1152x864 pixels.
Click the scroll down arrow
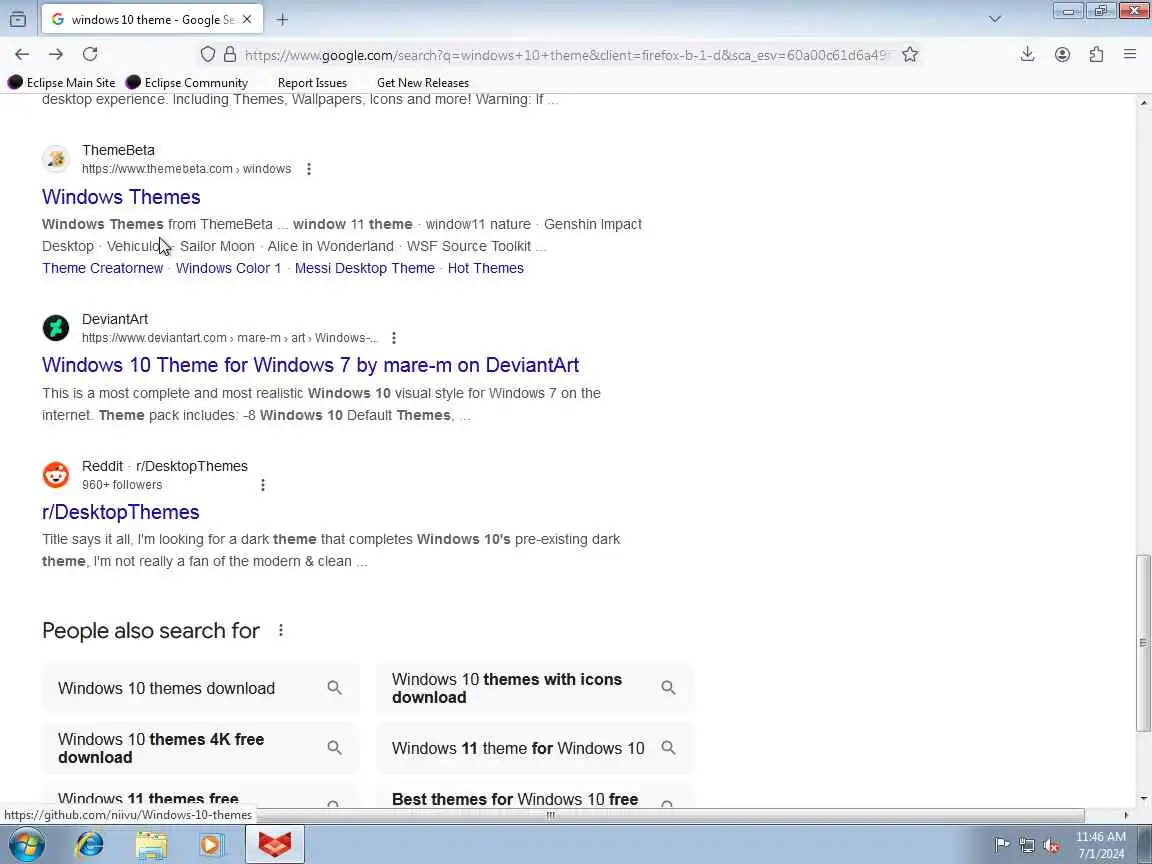(x=1143, y=799)
